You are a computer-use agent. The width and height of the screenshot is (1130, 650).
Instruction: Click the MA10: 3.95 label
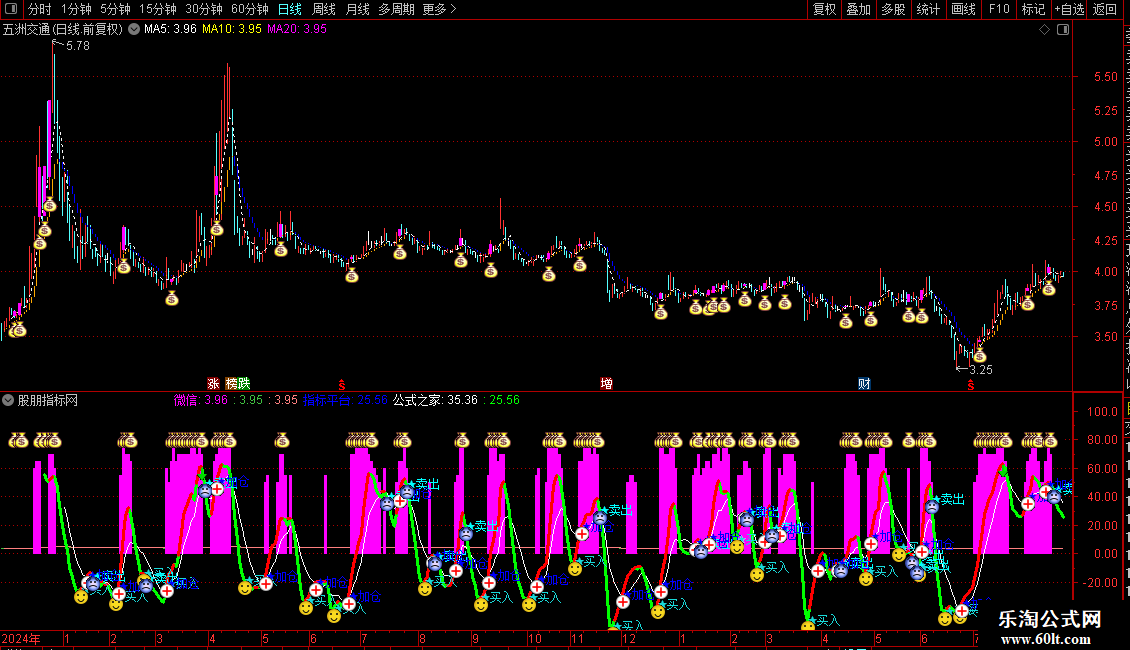click(232, 29)
